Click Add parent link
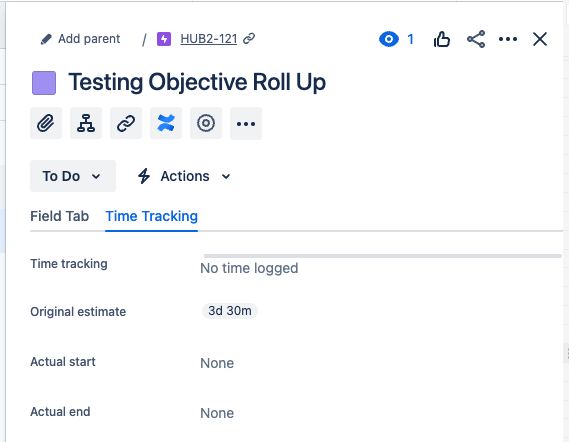Screen dimensions: 569x442 tap(81, 39)
